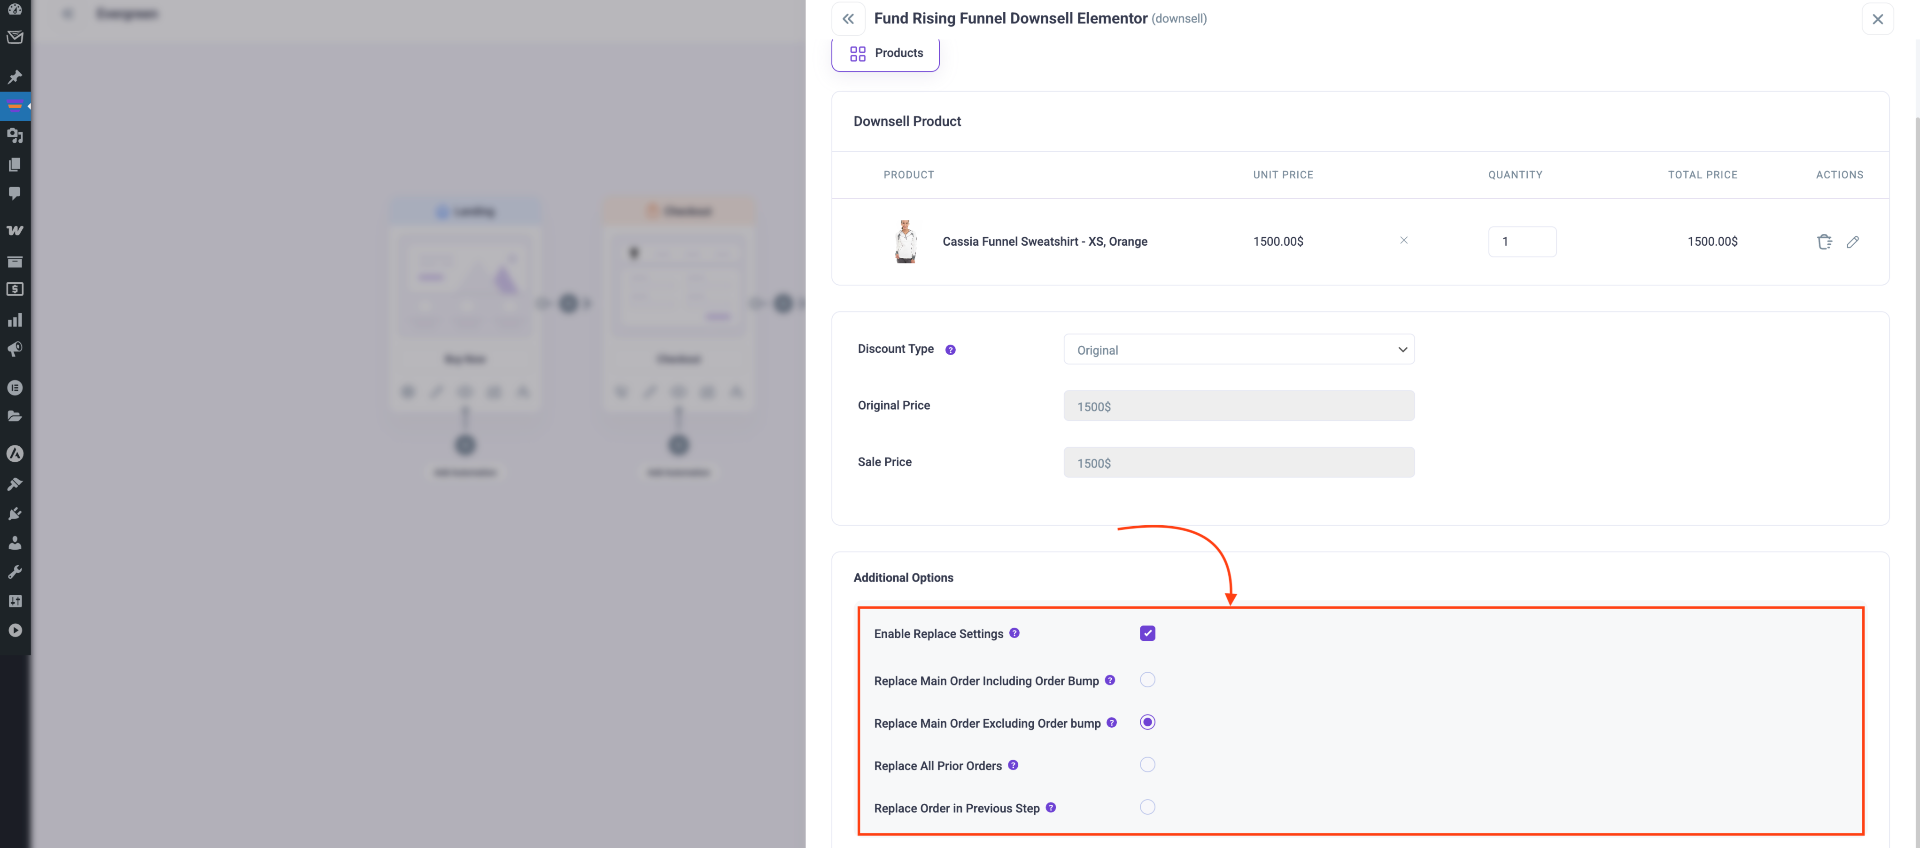Uncheck Enable Replace Settings checkbox
1920x848 pixels.
tap(1148, 633)
